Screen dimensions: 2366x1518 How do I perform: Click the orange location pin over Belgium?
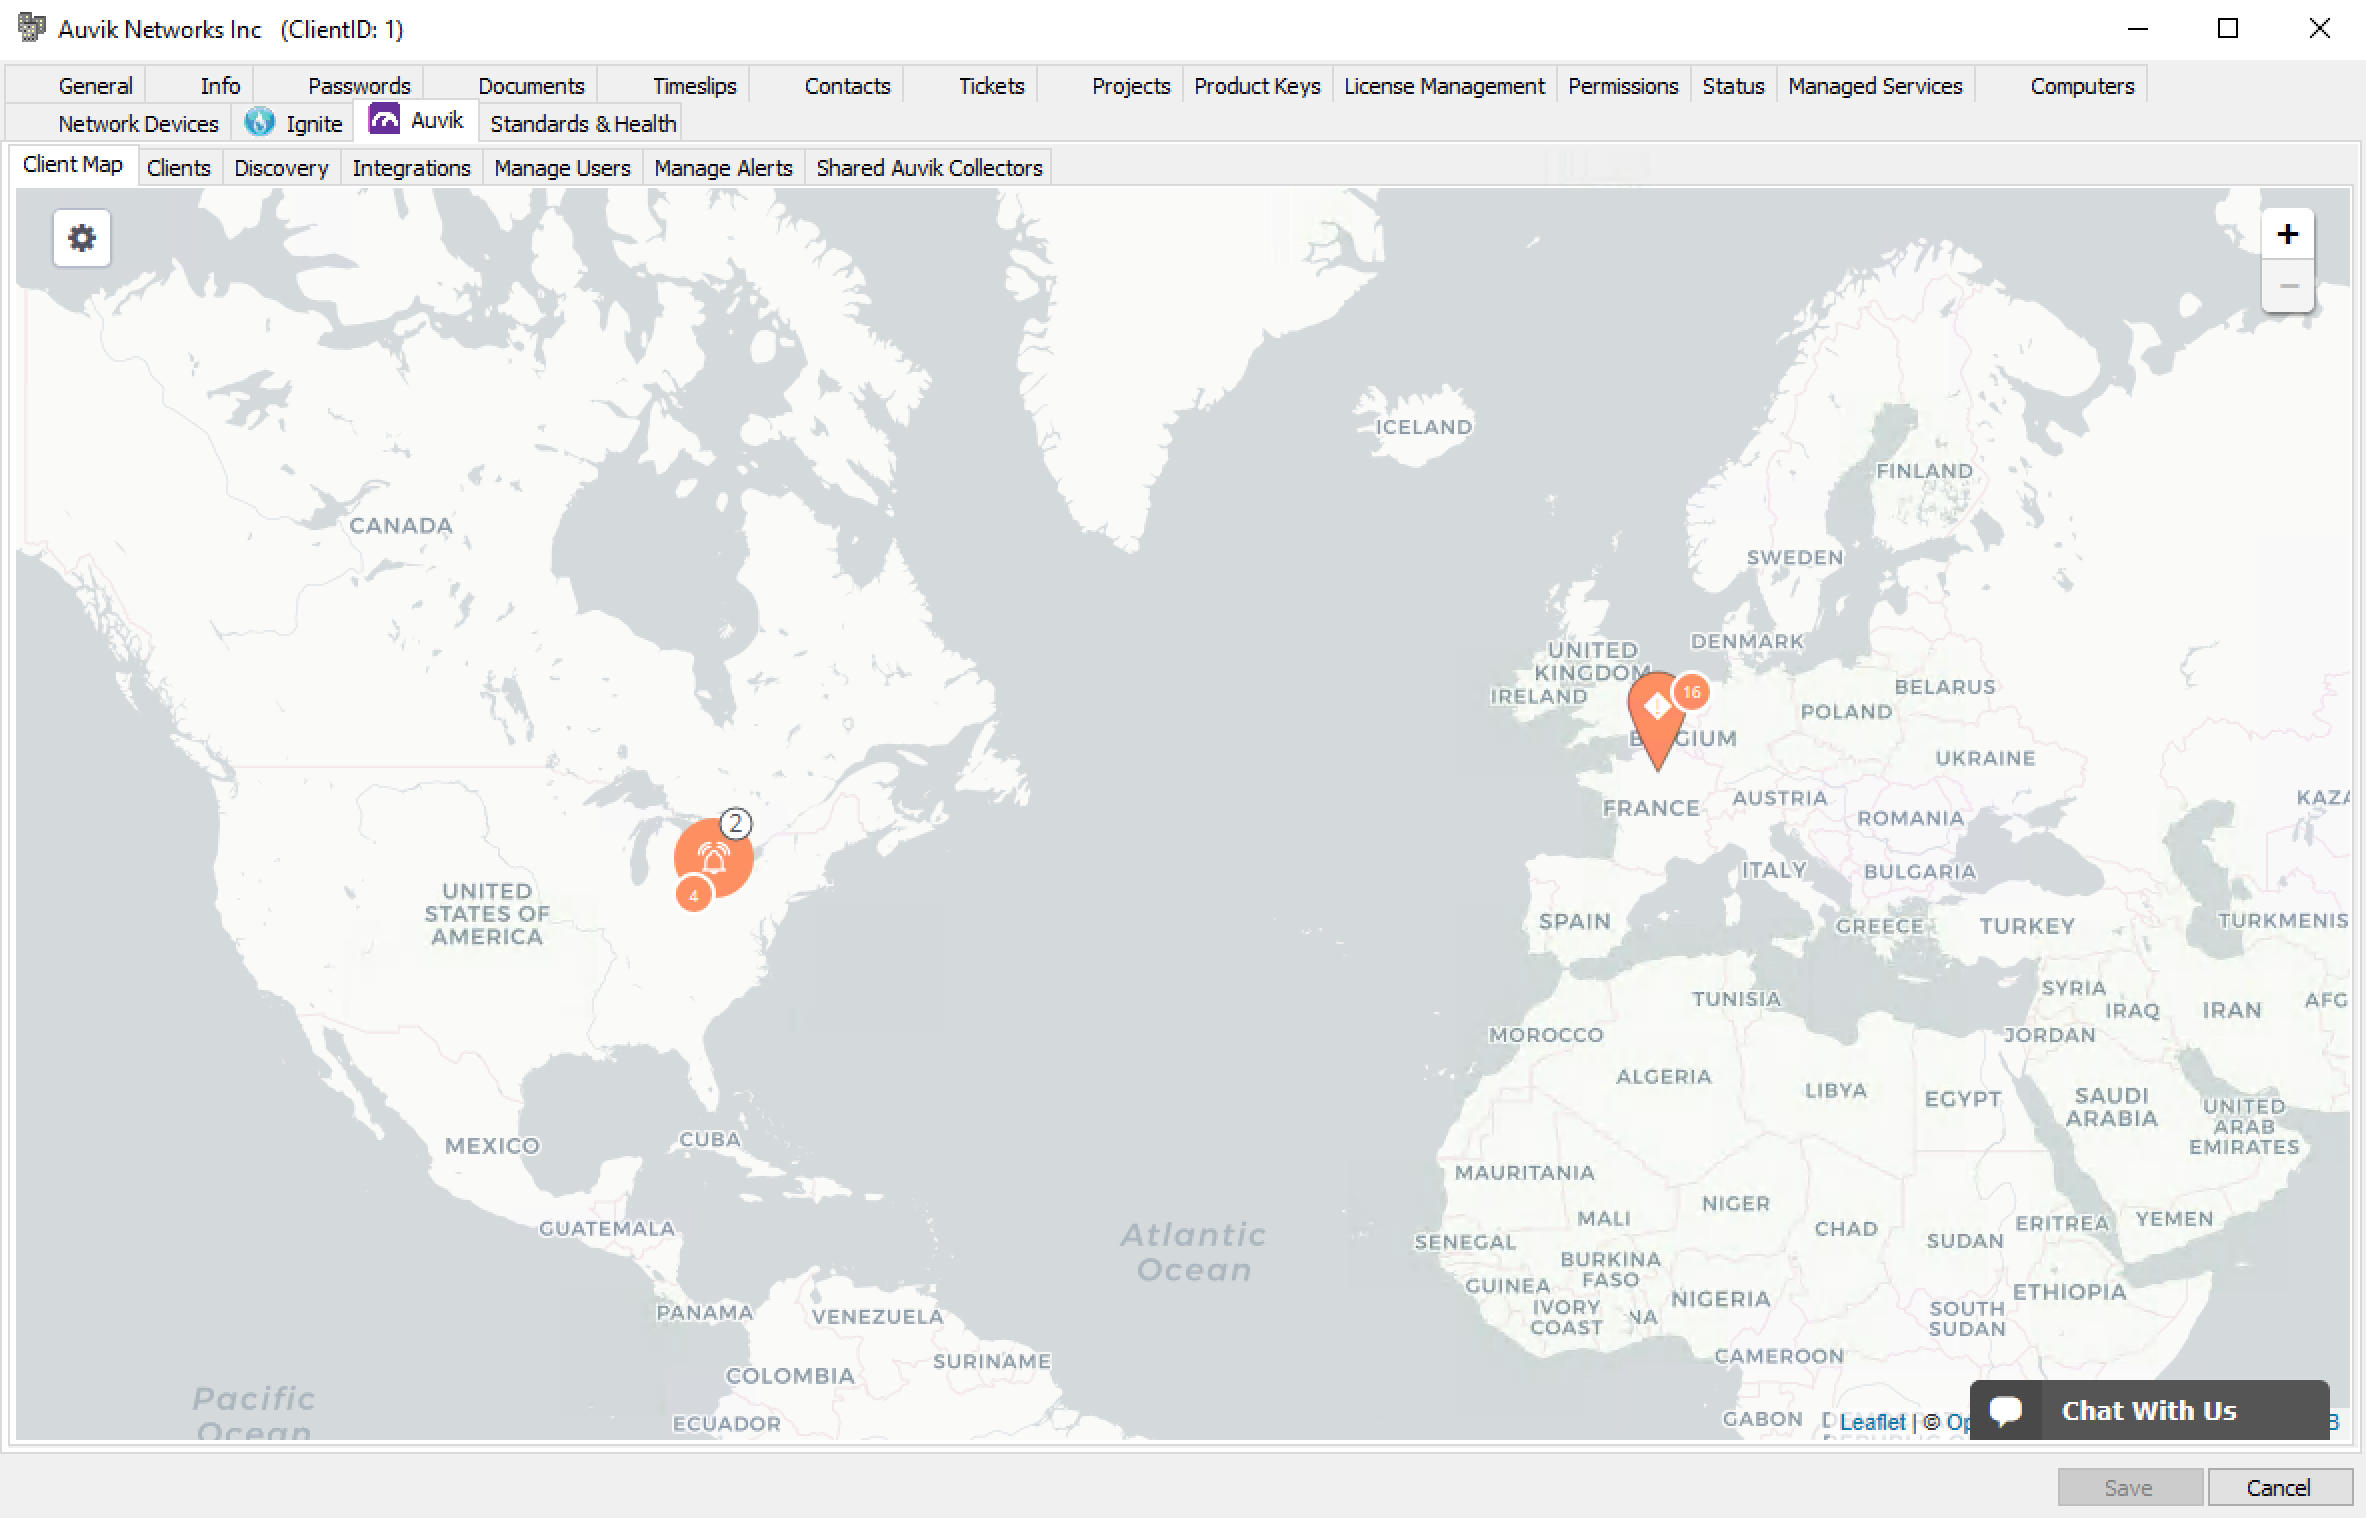(x=1657, y=721)
